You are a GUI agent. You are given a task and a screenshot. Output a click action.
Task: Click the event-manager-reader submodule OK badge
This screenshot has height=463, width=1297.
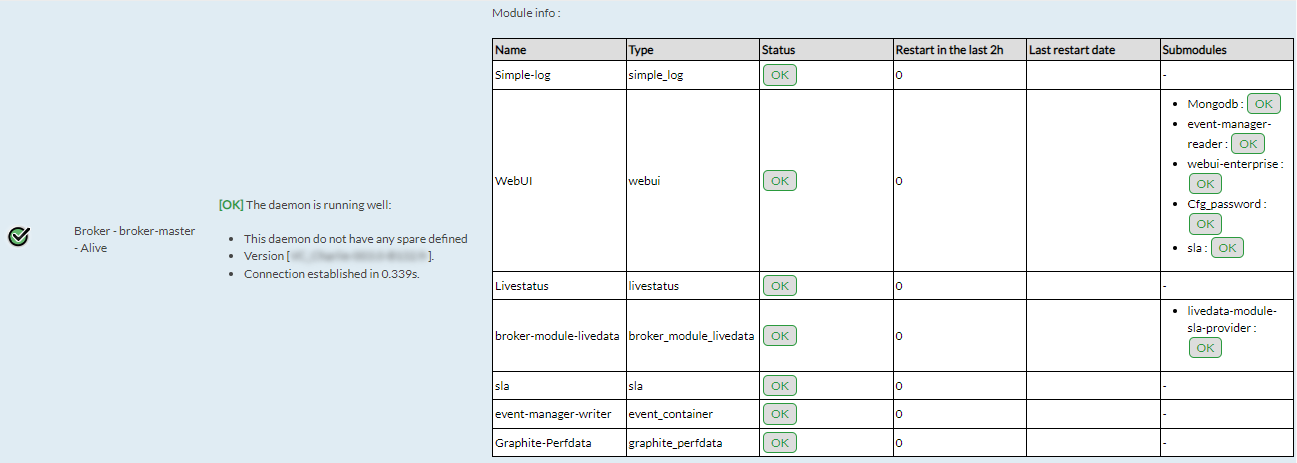tap(1247, 144)
